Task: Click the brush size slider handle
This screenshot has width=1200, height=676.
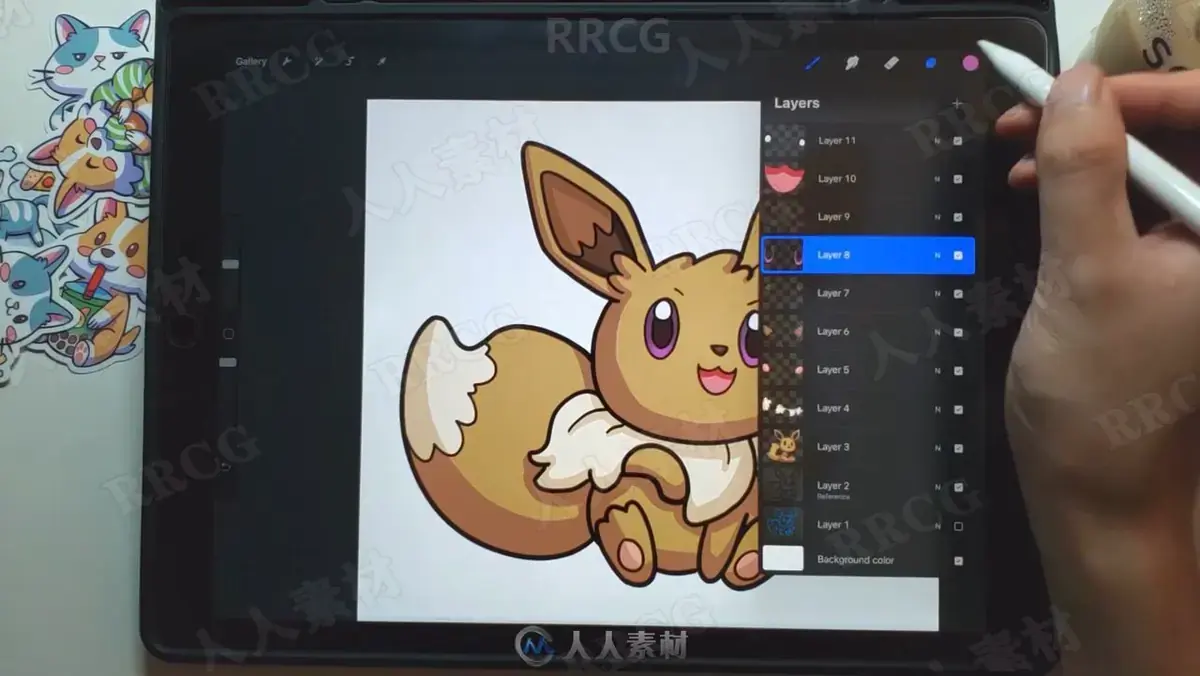Action: pyautogui.click(x=230, y=265)
